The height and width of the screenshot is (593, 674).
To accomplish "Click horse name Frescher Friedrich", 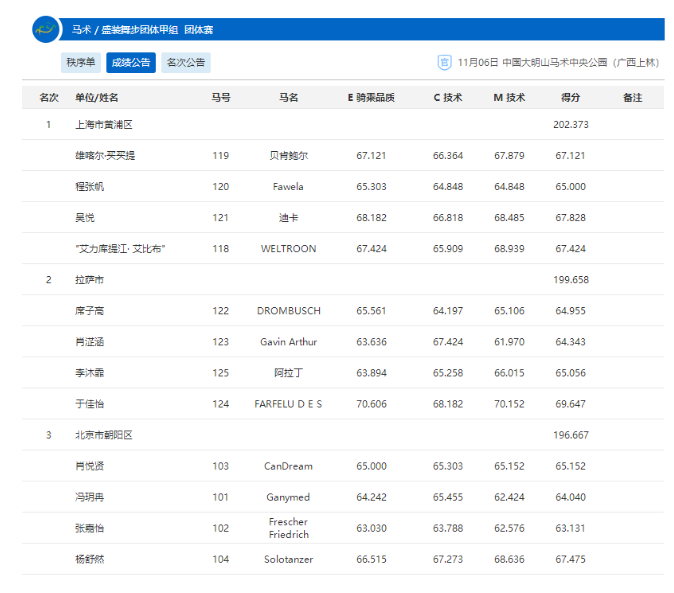I will pos(288,528).
